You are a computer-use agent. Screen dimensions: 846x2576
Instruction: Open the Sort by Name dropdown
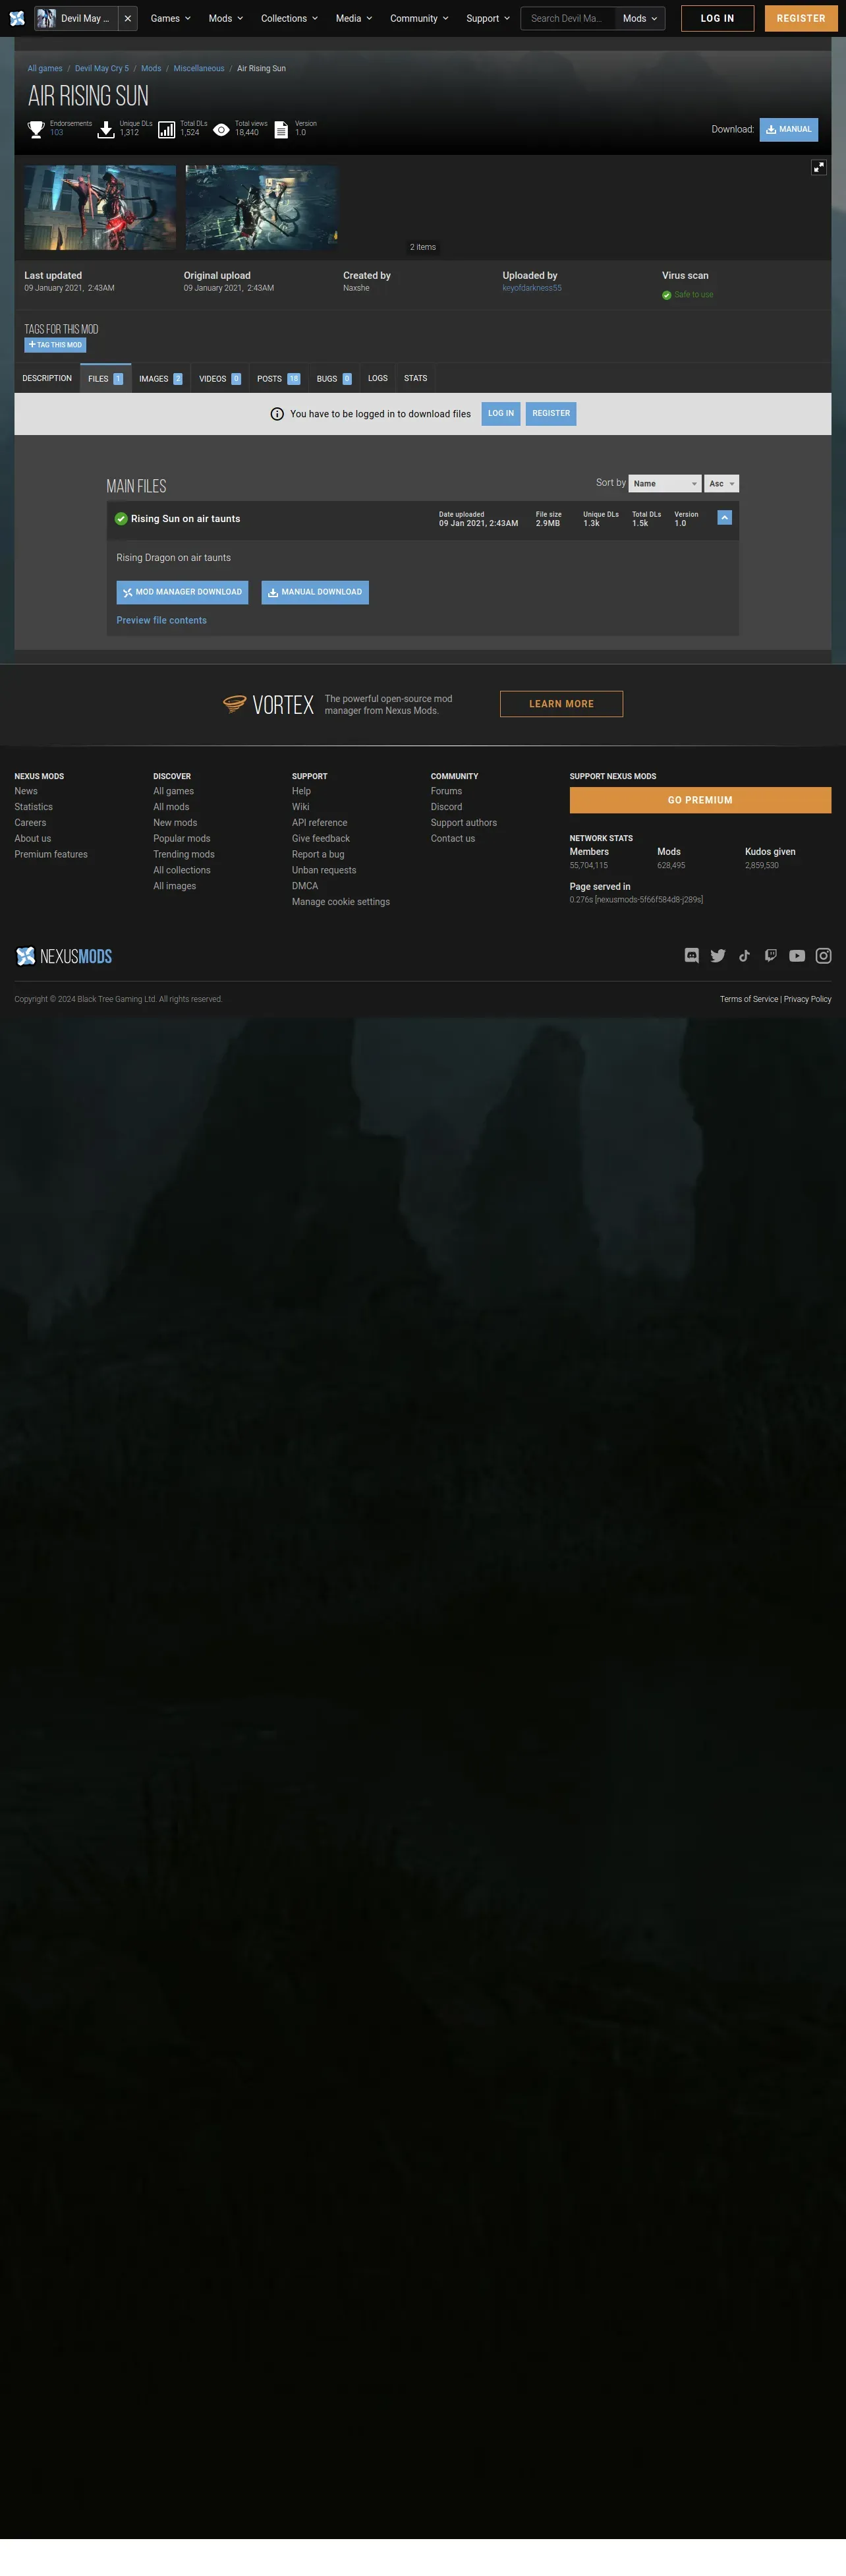pos(664,484)
